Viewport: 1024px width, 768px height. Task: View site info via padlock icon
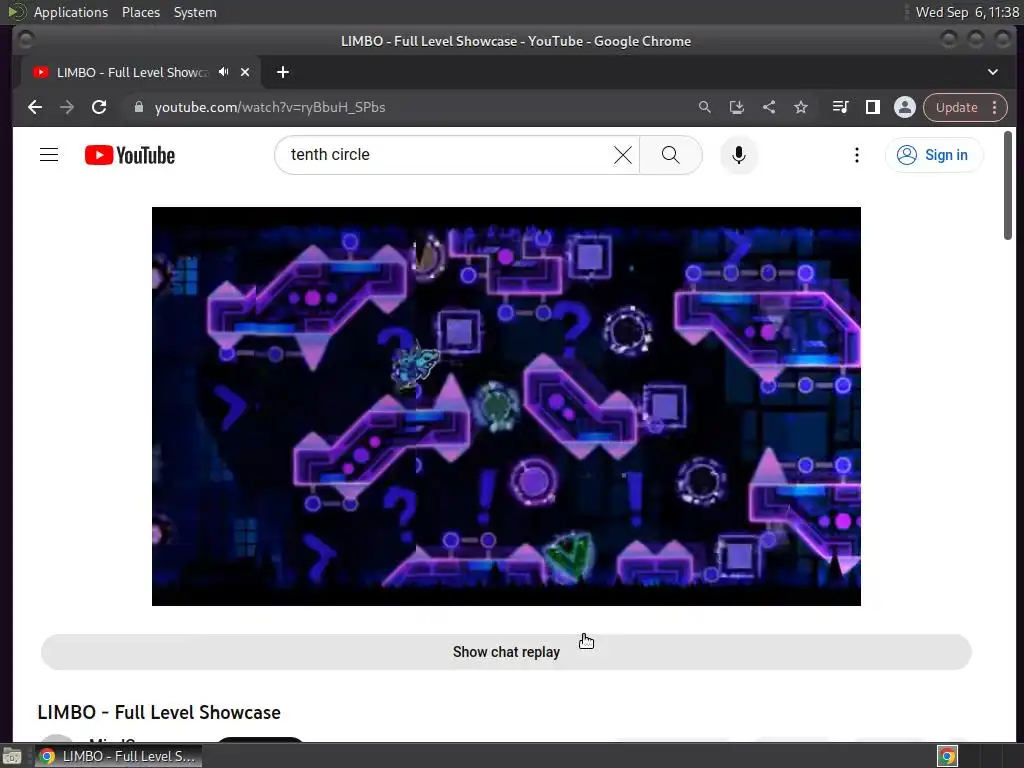click(x=138, y=107)
